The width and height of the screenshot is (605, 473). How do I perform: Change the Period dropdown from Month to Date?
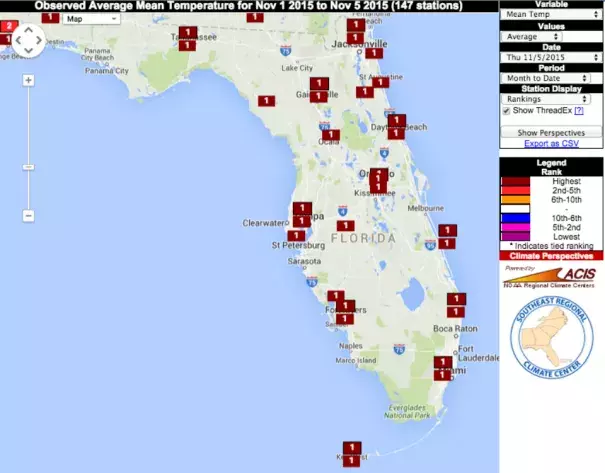tap(546, 78)
